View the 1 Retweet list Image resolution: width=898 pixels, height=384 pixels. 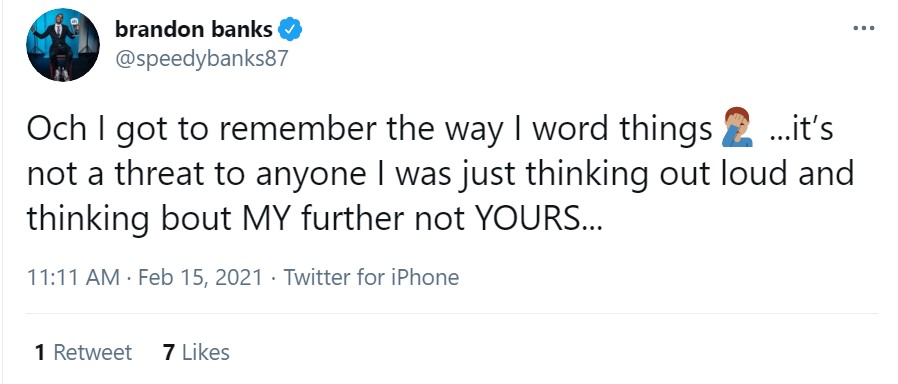[83, 353]
